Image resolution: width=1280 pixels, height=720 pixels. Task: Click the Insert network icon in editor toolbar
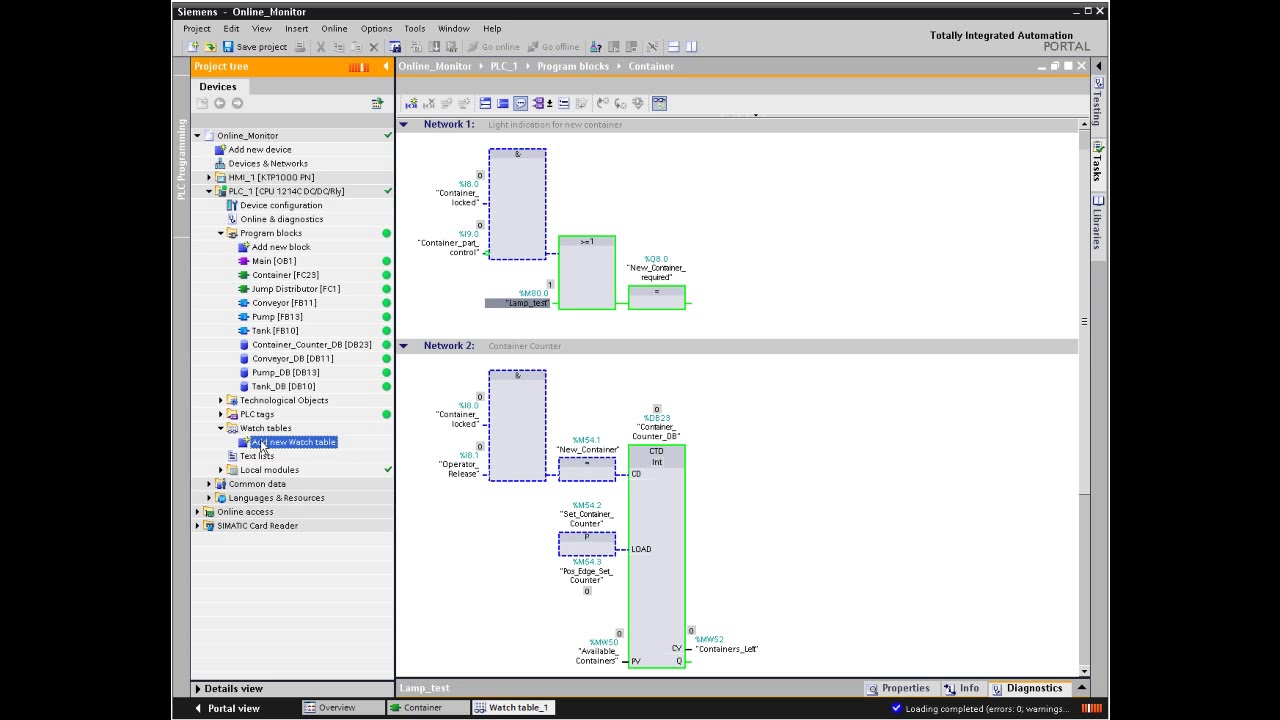(411, 103)
